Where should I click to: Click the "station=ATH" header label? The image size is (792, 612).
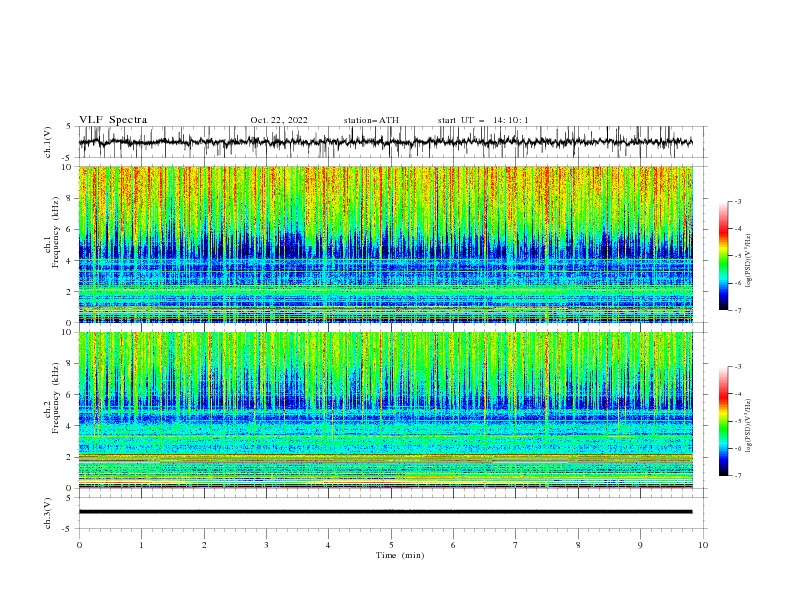point(371,120)
